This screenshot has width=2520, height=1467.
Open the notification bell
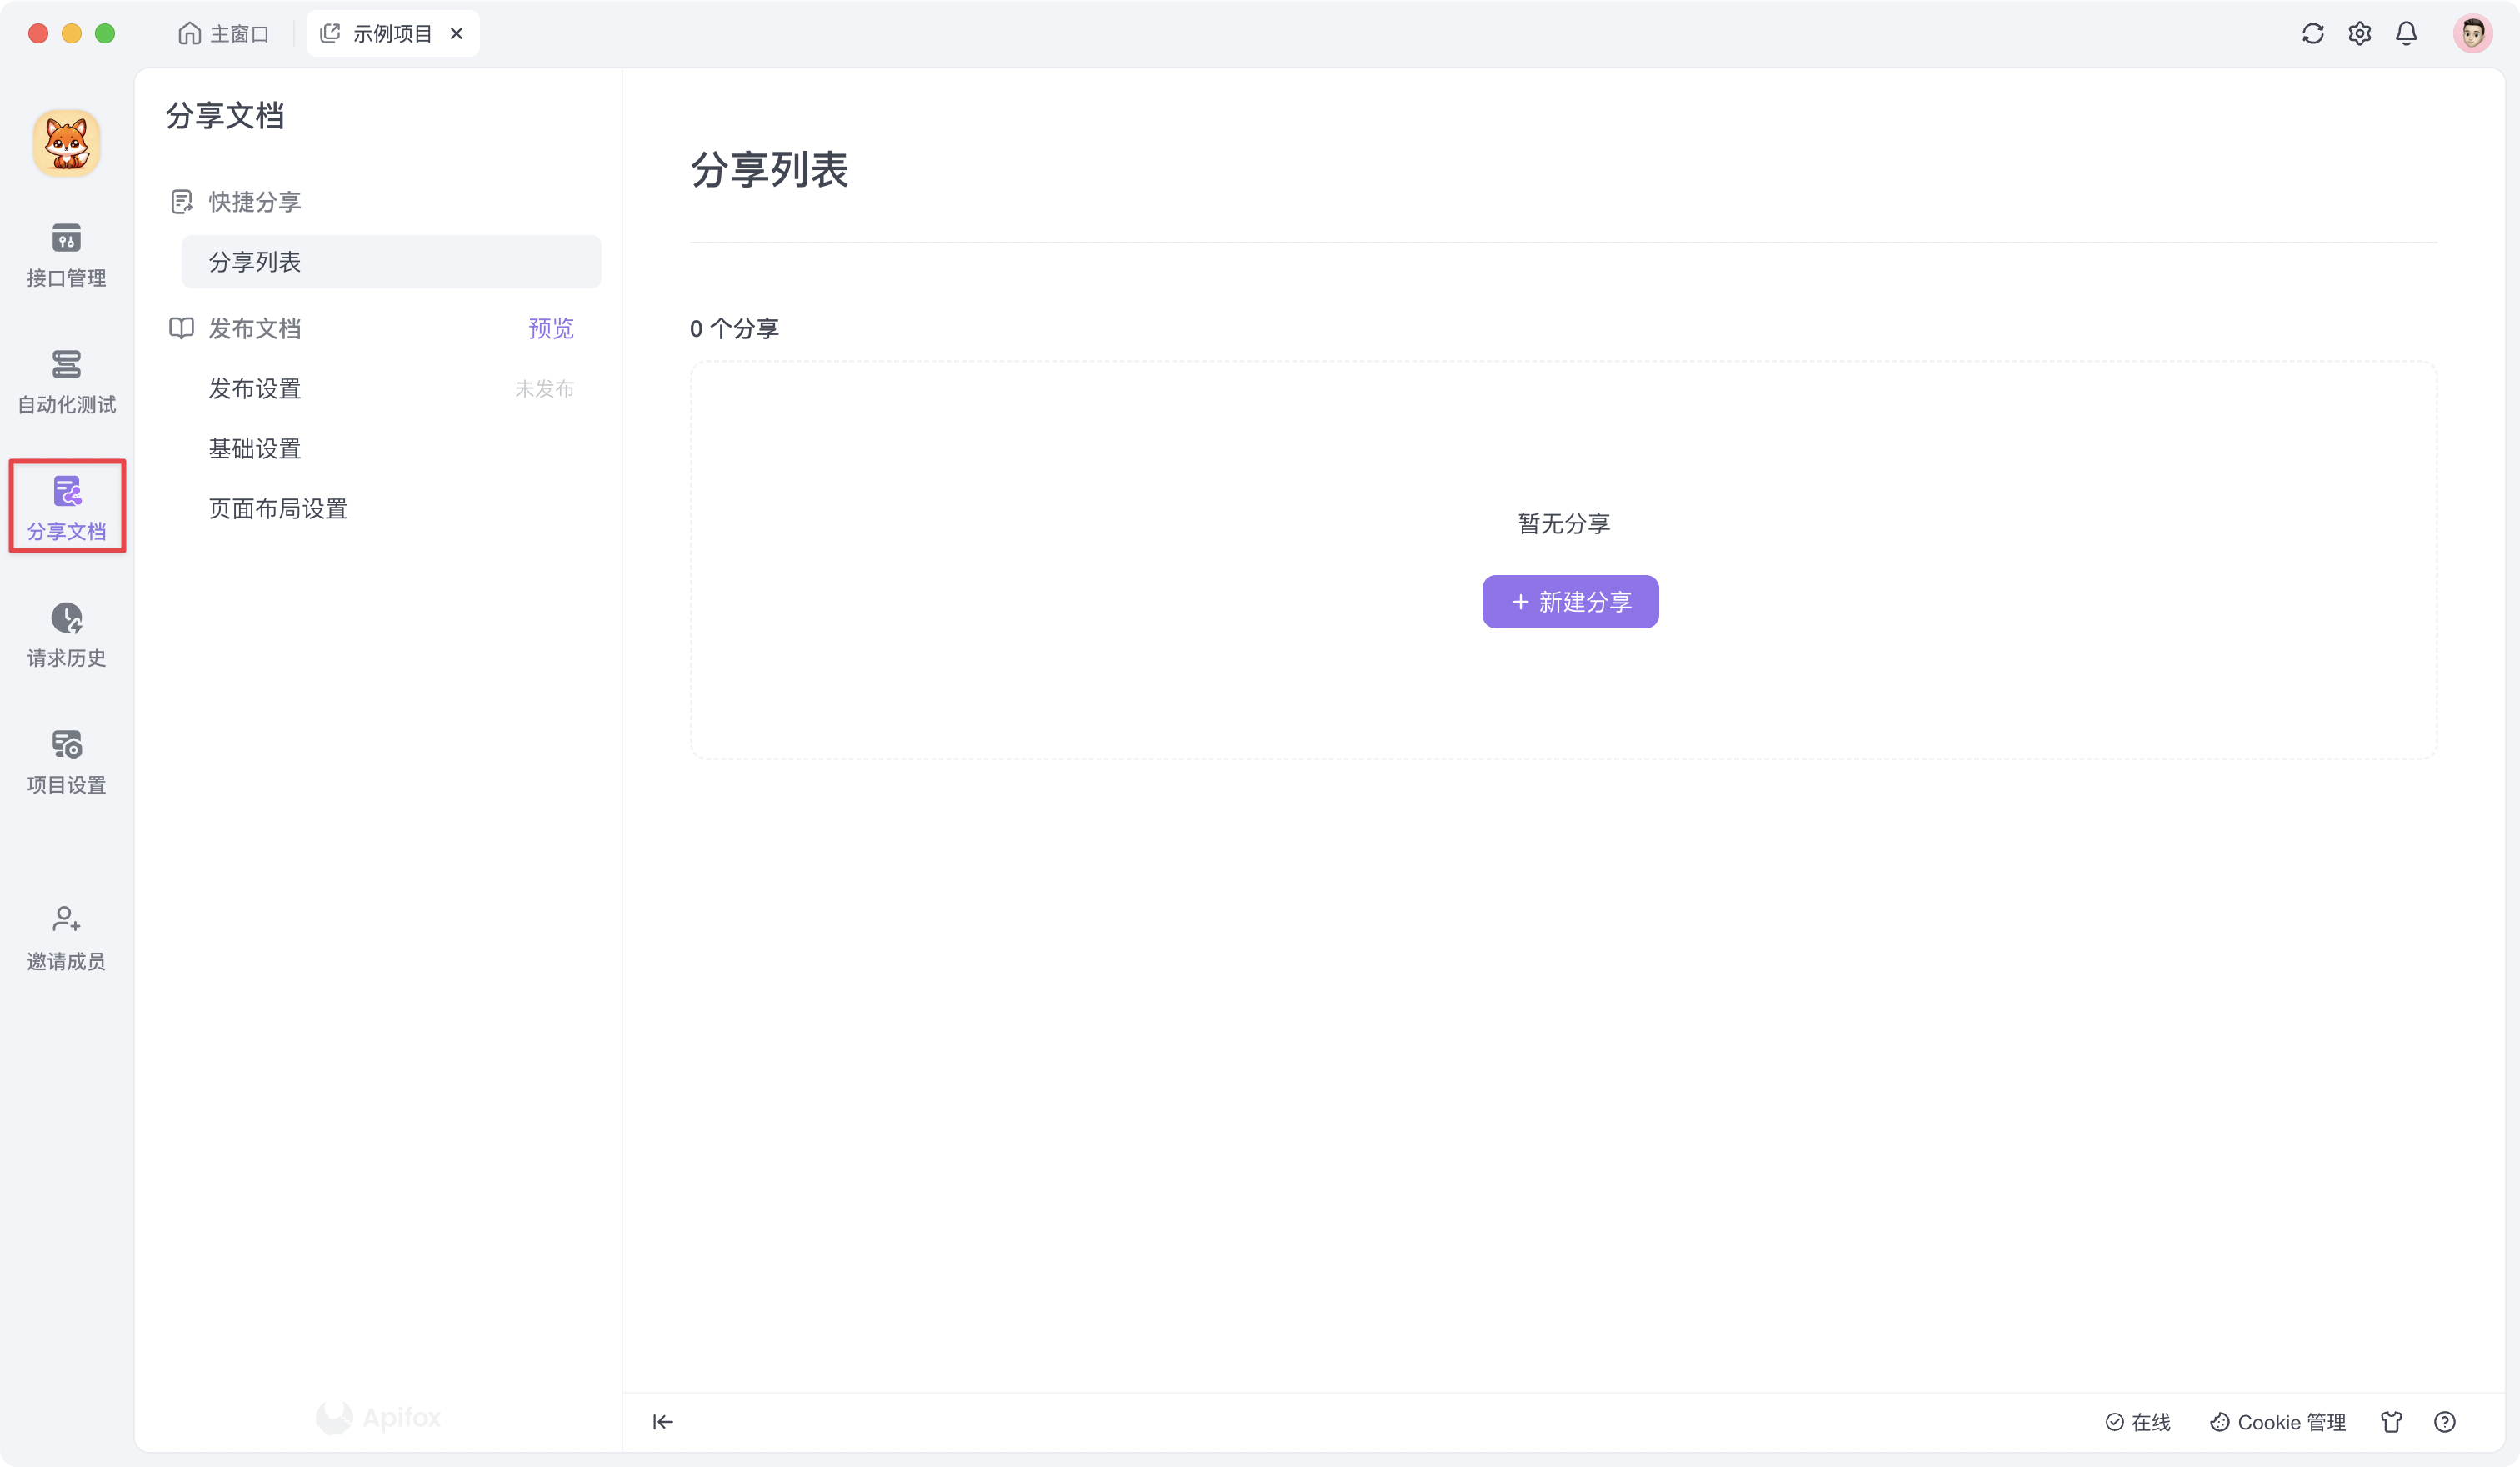pos(2406,33)
